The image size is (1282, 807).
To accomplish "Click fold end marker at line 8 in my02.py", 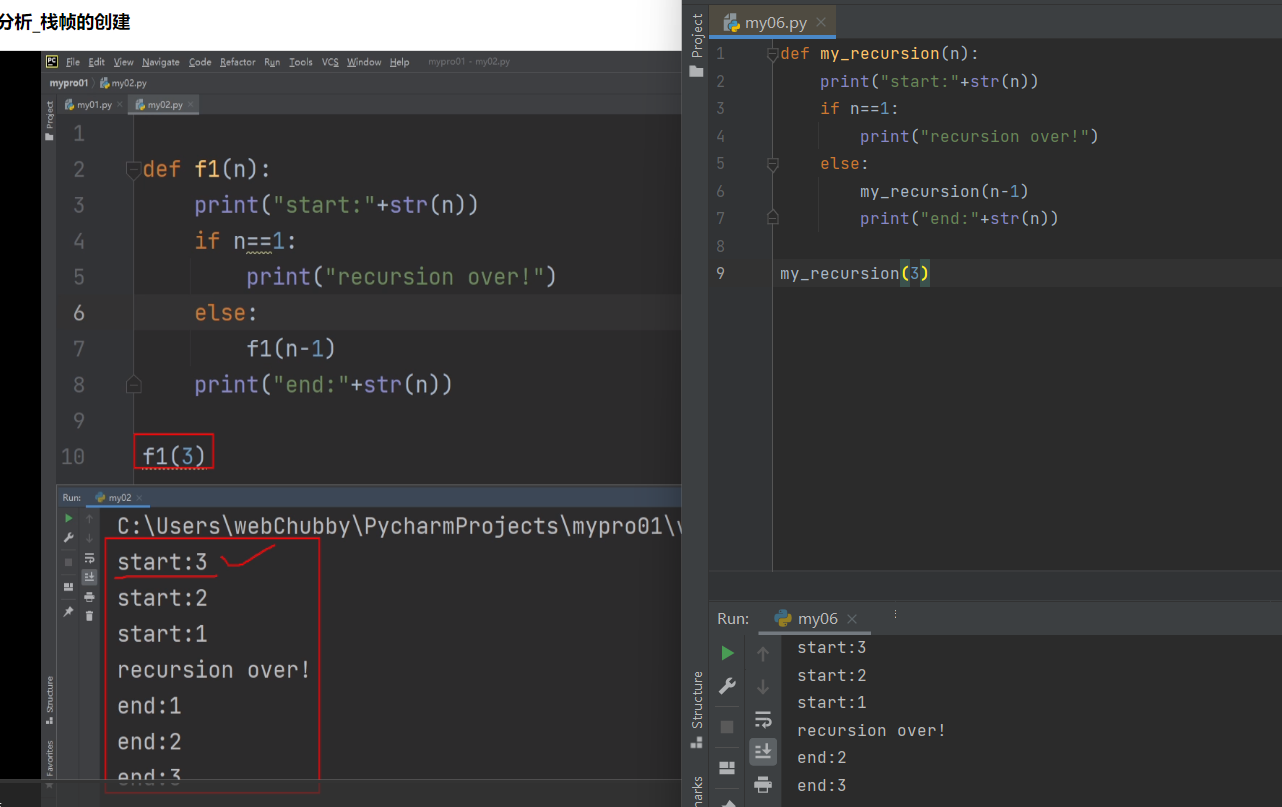I will coord(133,384).
